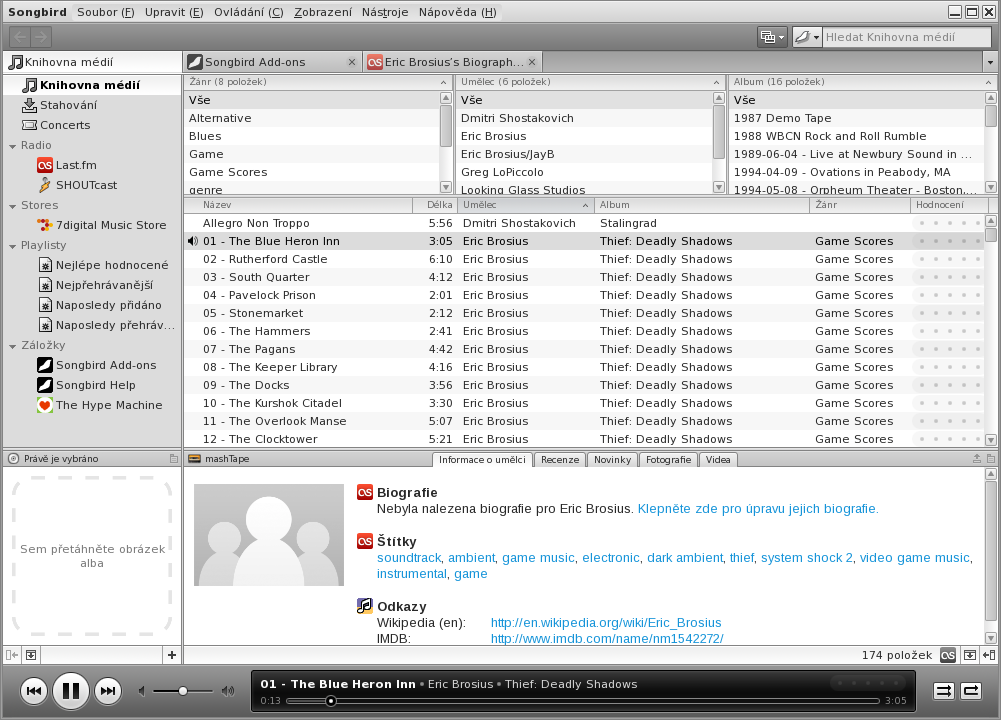Go forward with the right navigation arrow

tap(41, 37)
